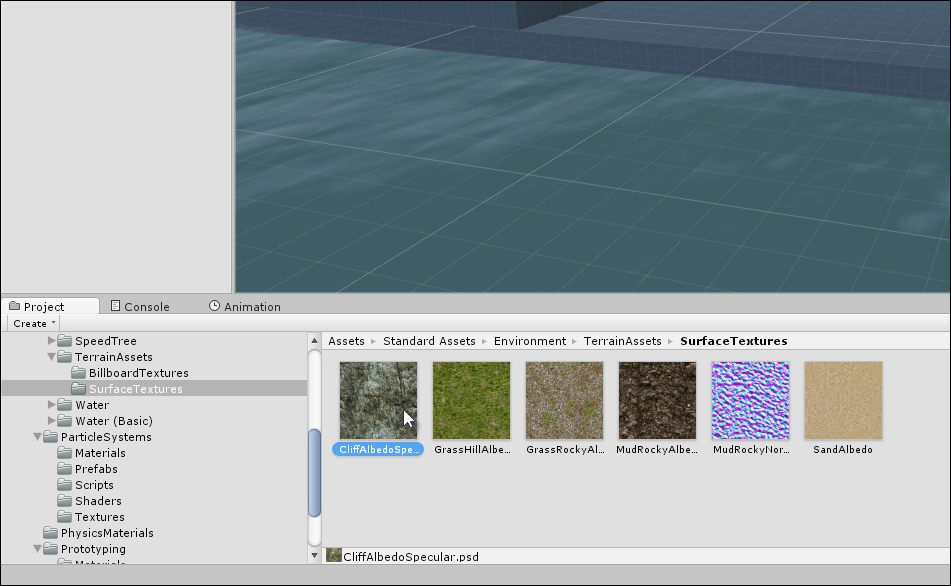Click the Animation clock icon
The height and width of the screenshot is (586, 951).
pyautogui.click(x=217, y=306)
